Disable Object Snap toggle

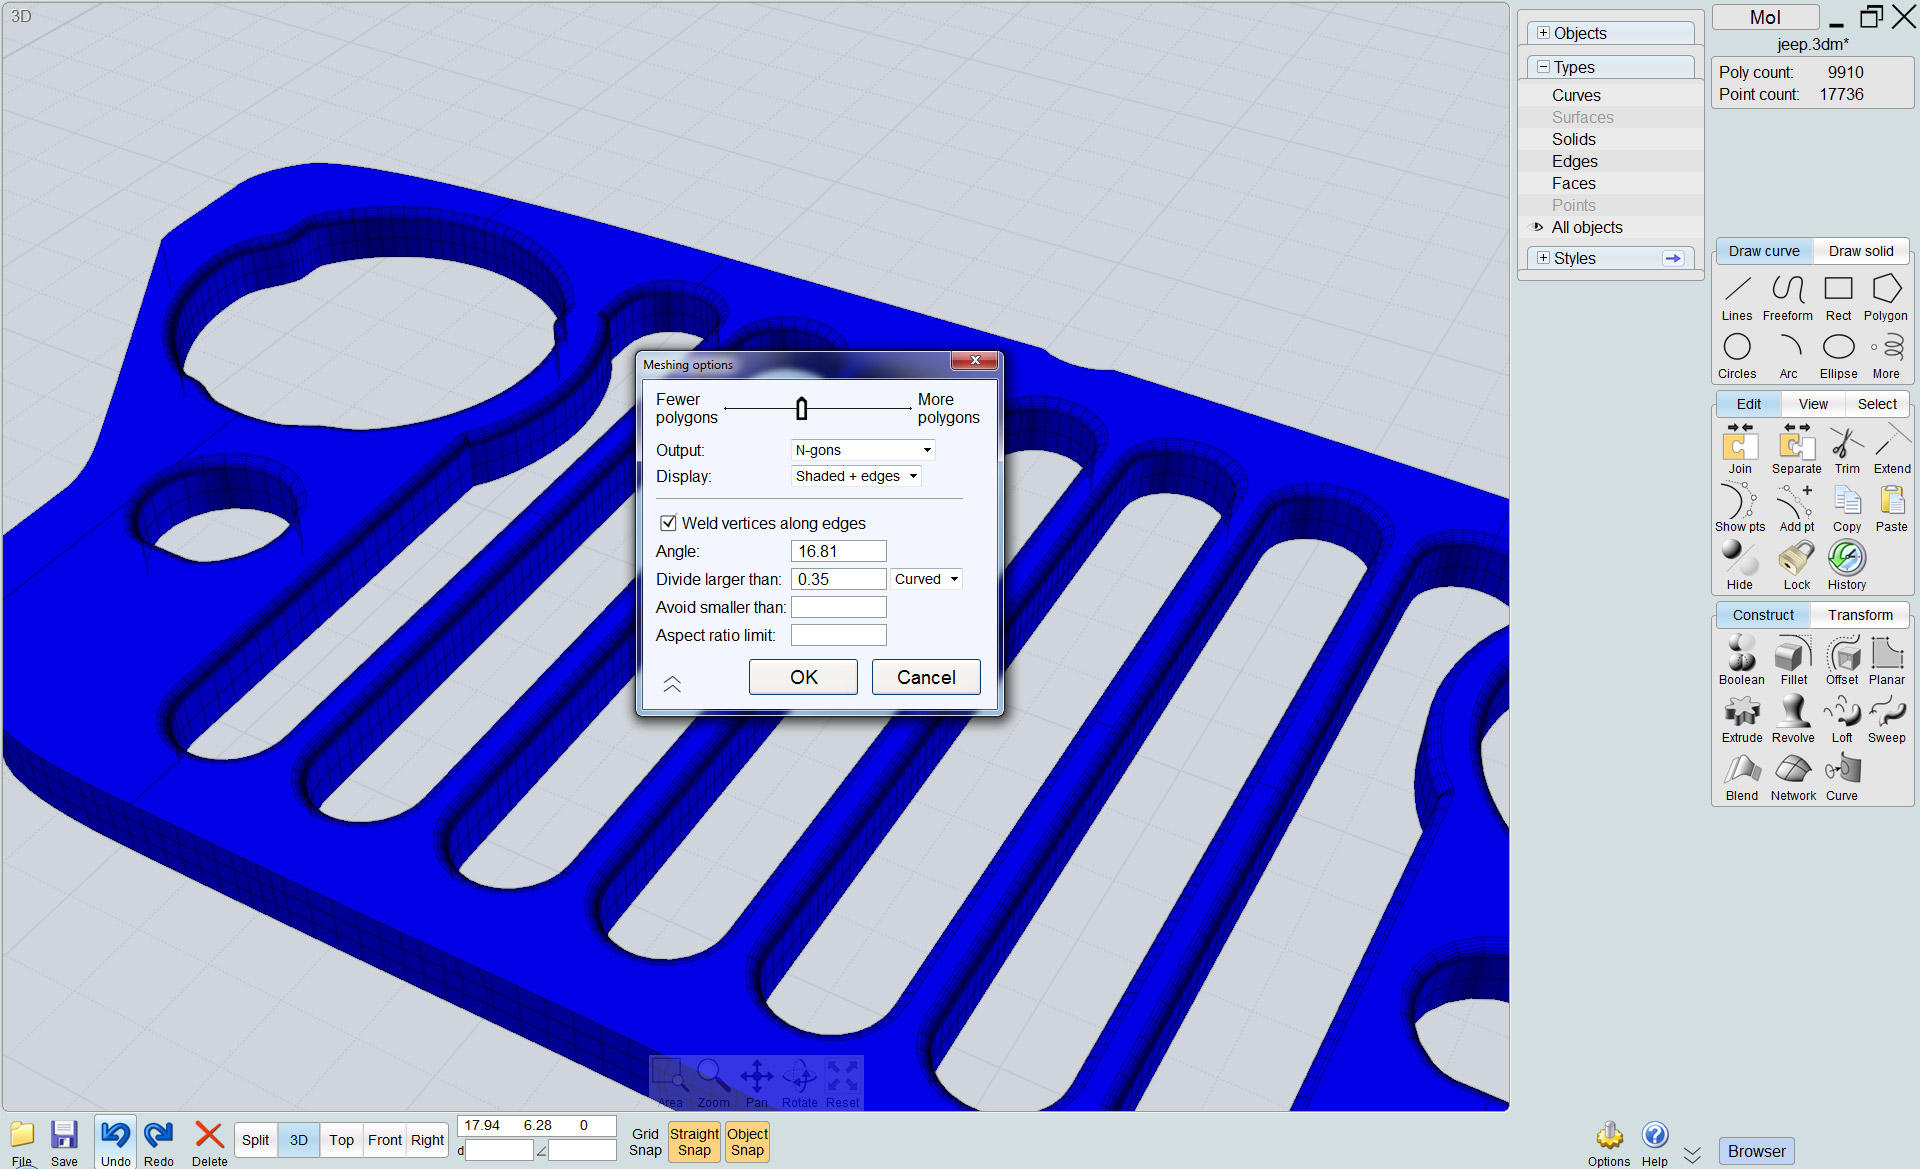(747, 1141)
